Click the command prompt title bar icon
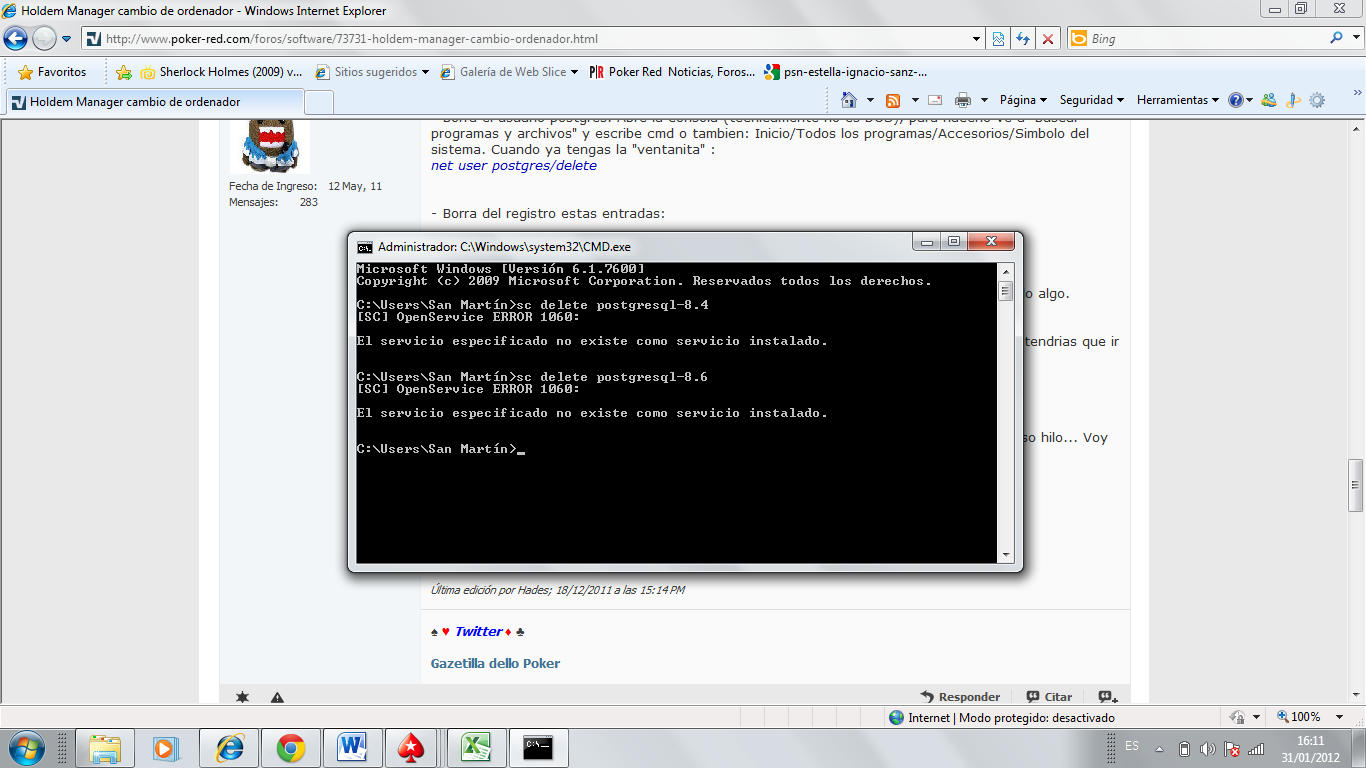This screenshot has width=1366, height=768. pos(365,247)
